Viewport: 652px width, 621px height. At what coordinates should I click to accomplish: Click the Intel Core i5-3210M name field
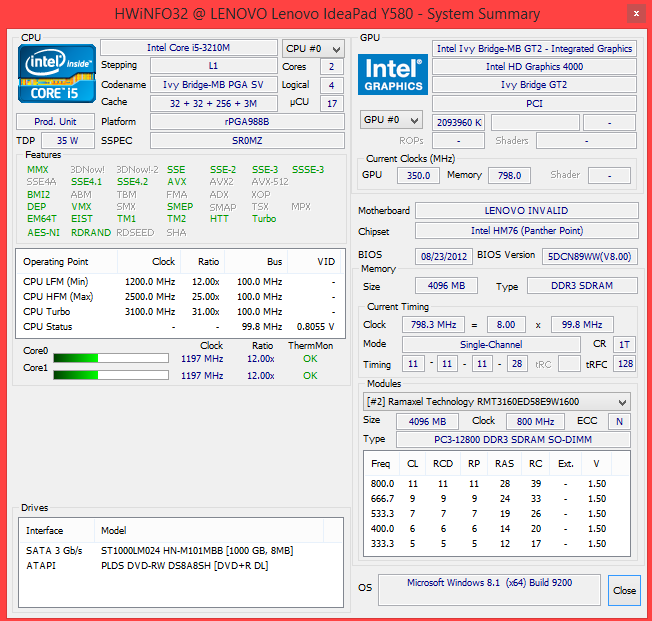(189, 48)
